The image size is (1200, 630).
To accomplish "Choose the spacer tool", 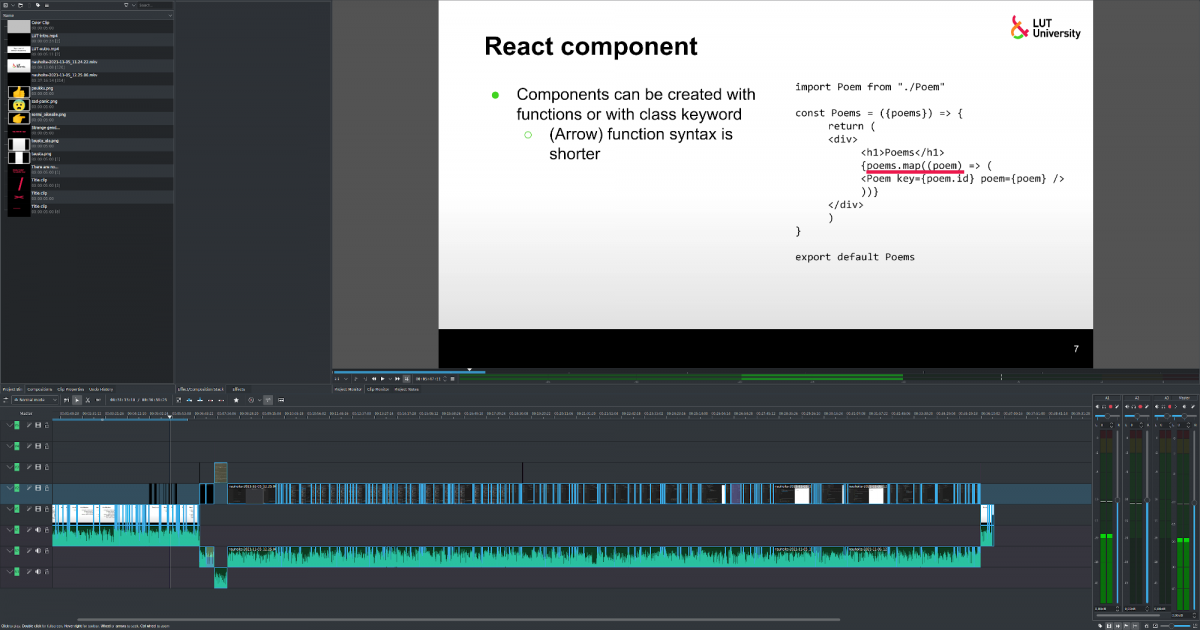I will coord(98,400).
